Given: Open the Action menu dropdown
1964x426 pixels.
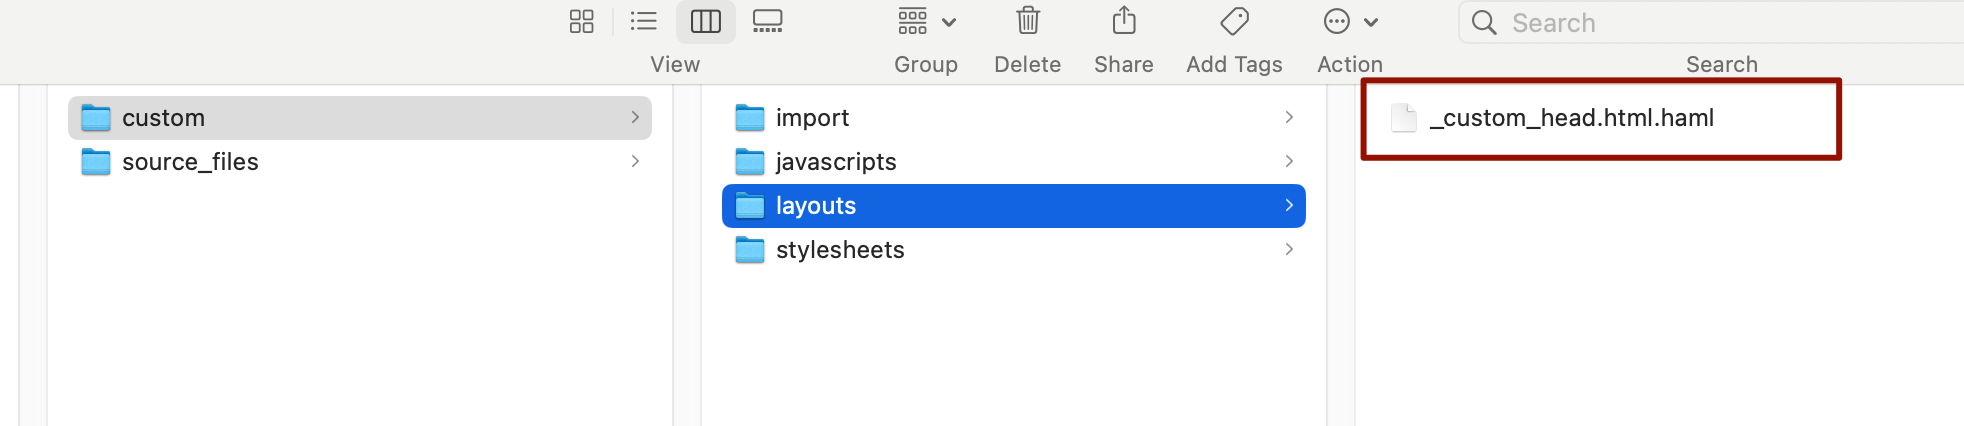Looking at the screenshot, I should [x=1351, y=21].
